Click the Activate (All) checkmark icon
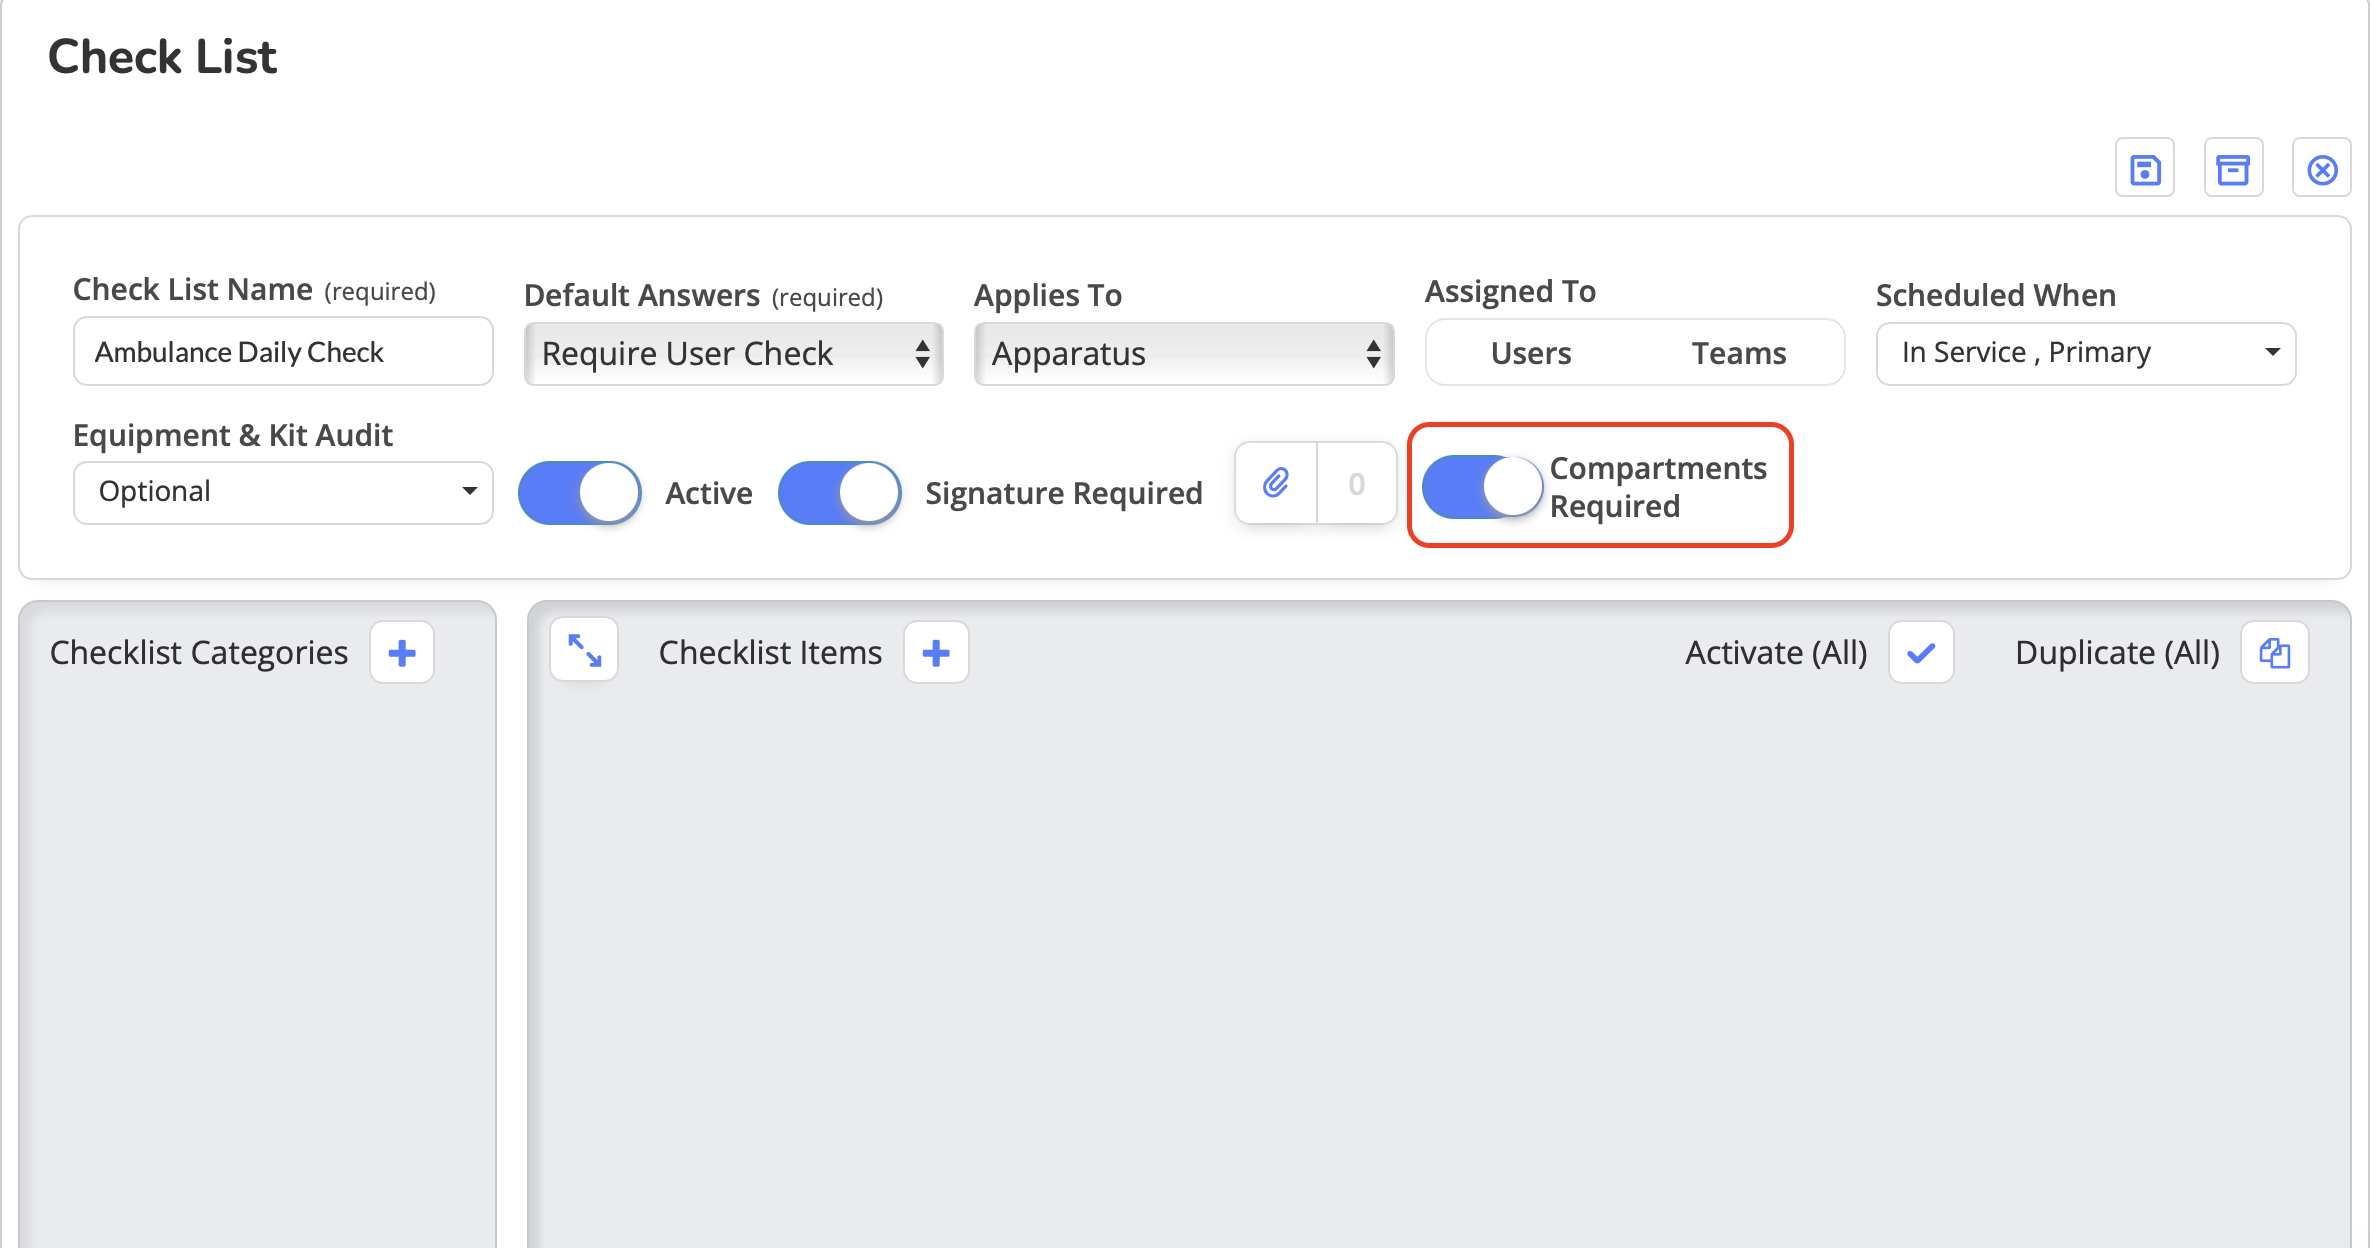Screen dimensions: 2370x1248 click(1921, 653)
